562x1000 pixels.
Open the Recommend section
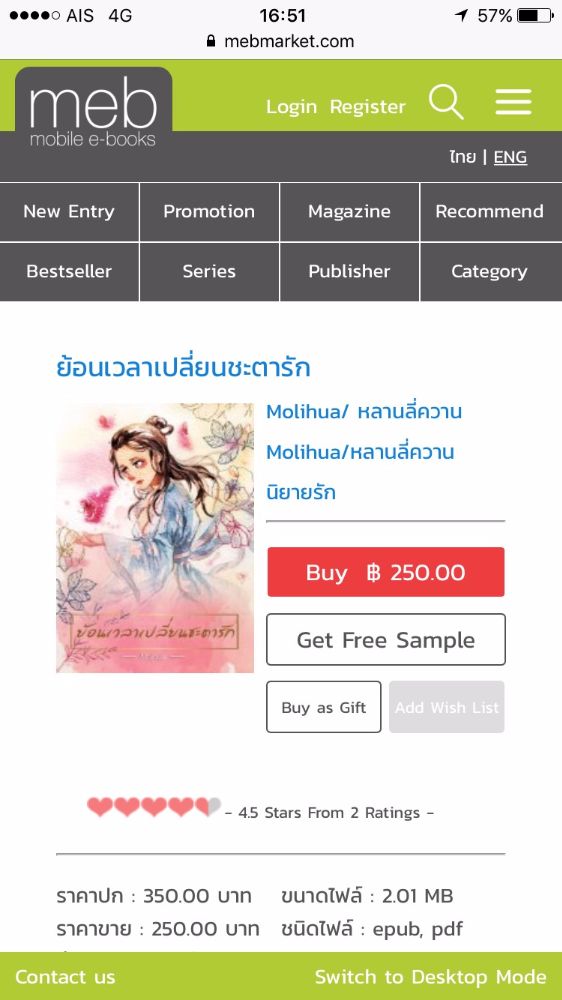click(491, 212)
